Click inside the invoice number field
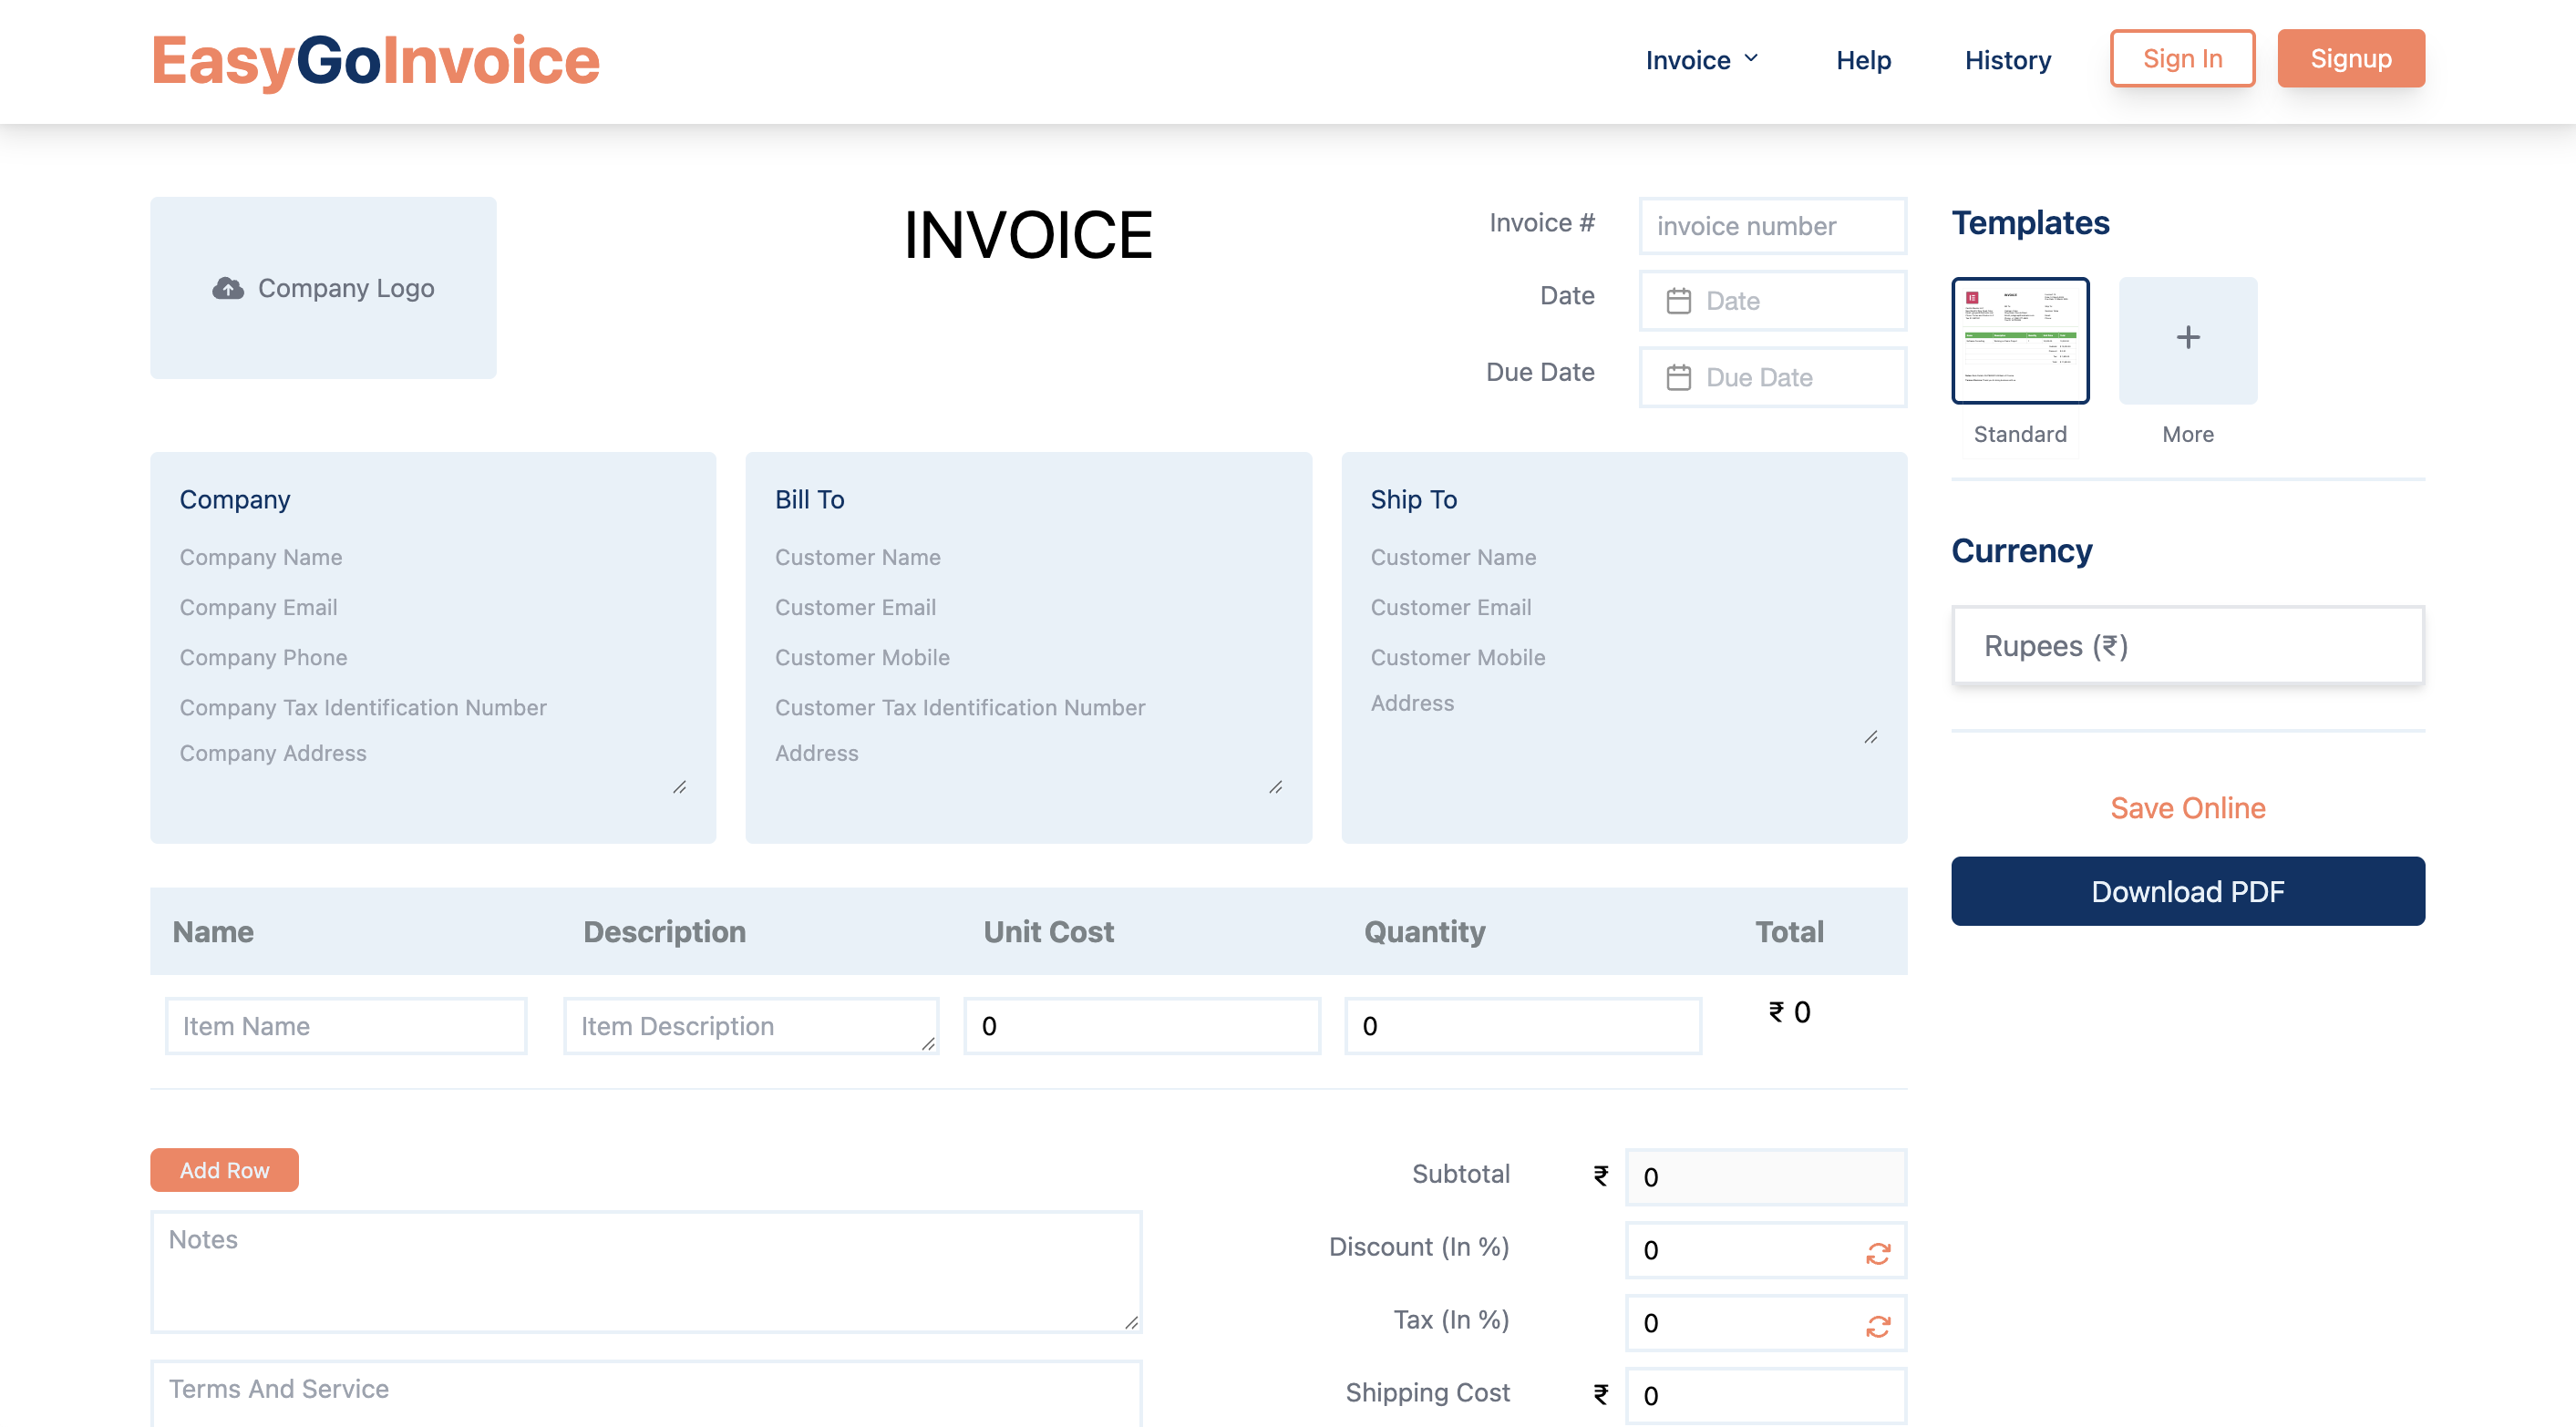The image size is (2576, 1427). [x=1772, y=226]
